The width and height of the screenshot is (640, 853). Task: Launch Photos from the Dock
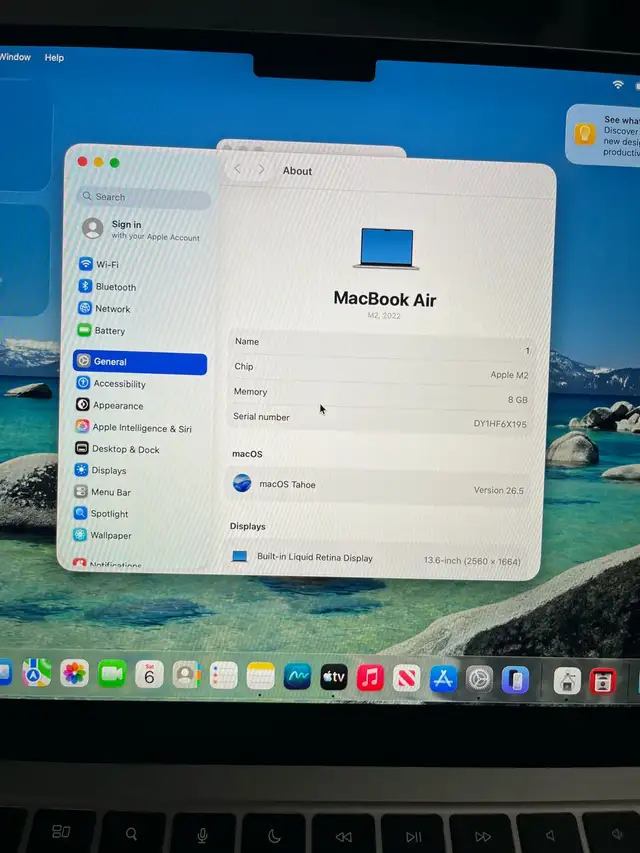[75, 673]
